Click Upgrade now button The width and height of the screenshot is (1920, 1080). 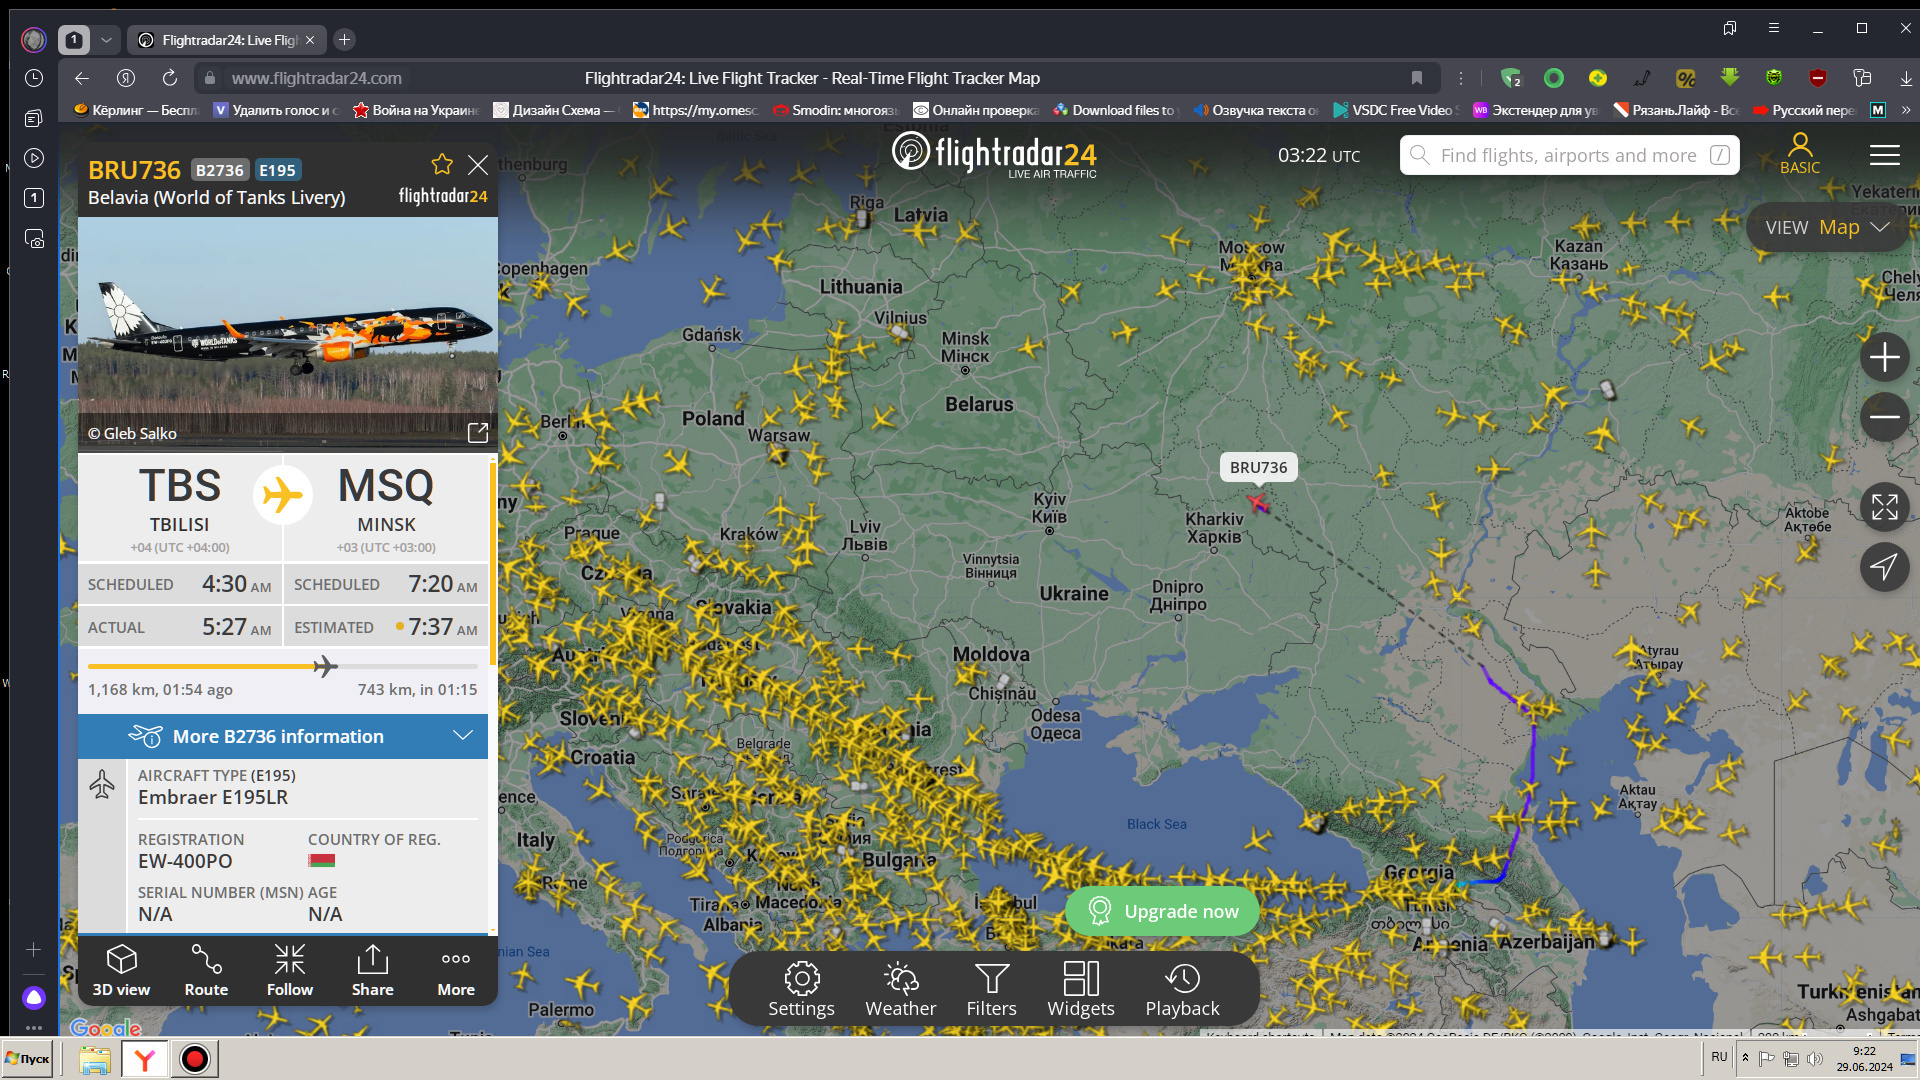coord(1162,911)
